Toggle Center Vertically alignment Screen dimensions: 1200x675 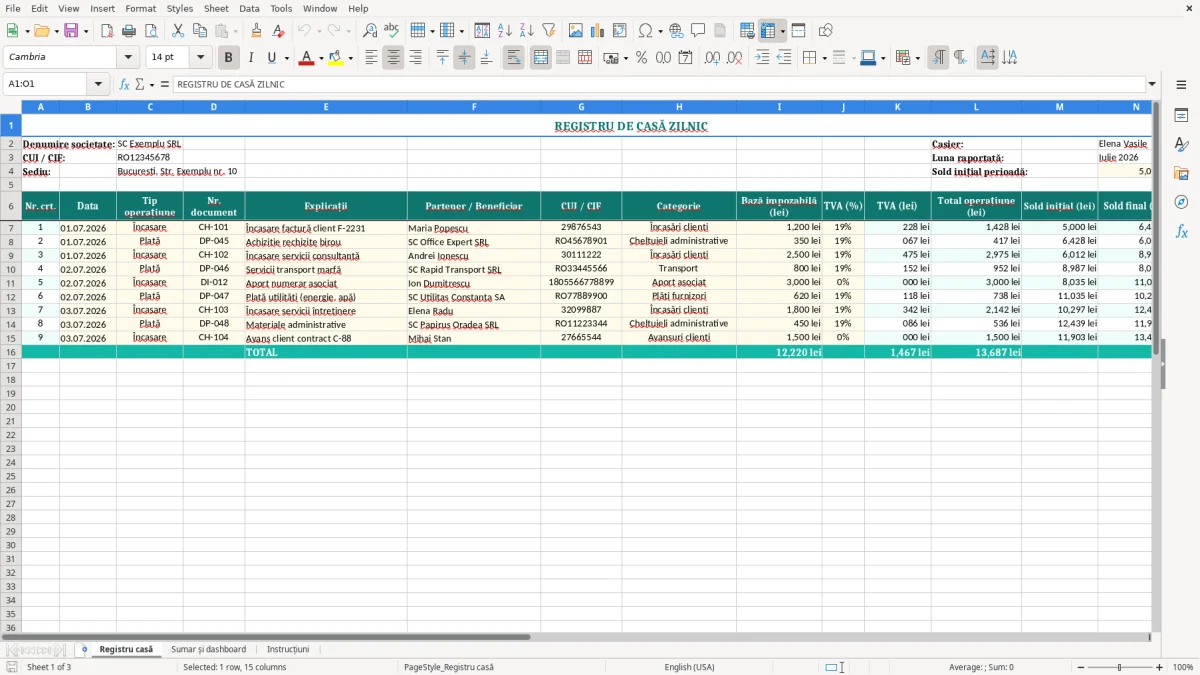click(x=464, y=58)
